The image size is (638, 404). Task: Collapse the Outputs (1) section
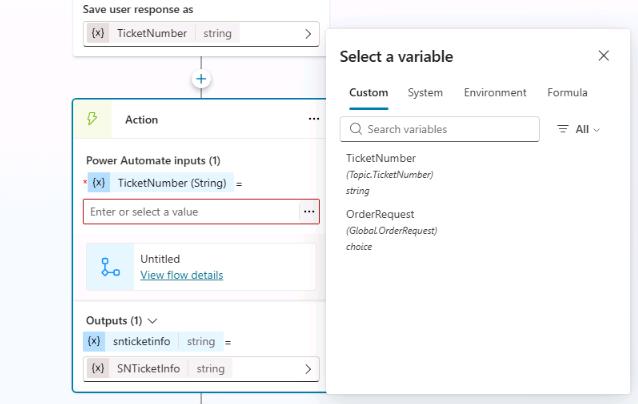(153, 321)
